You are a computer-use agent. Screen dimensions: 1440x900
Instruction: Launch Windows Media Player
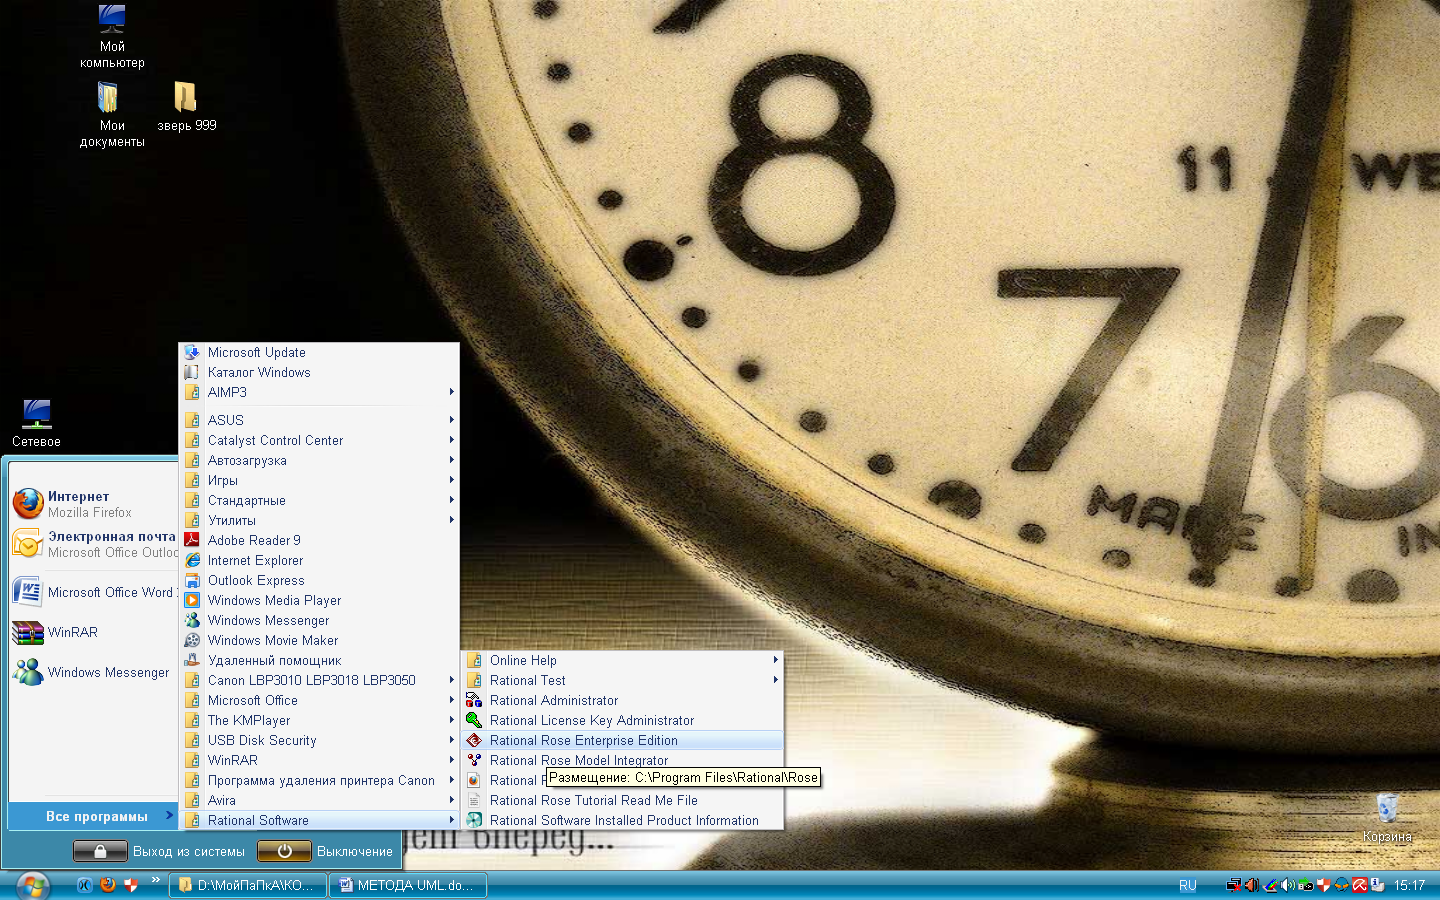pyautogui.click(x=319, y=600)
